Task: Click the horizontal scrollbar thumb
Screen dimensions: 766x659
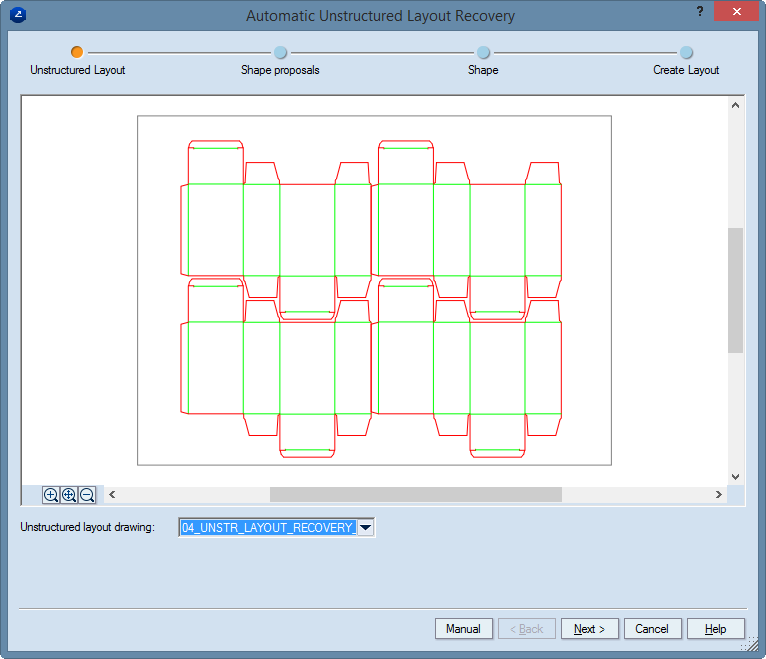Action: [x=415, y=494]
